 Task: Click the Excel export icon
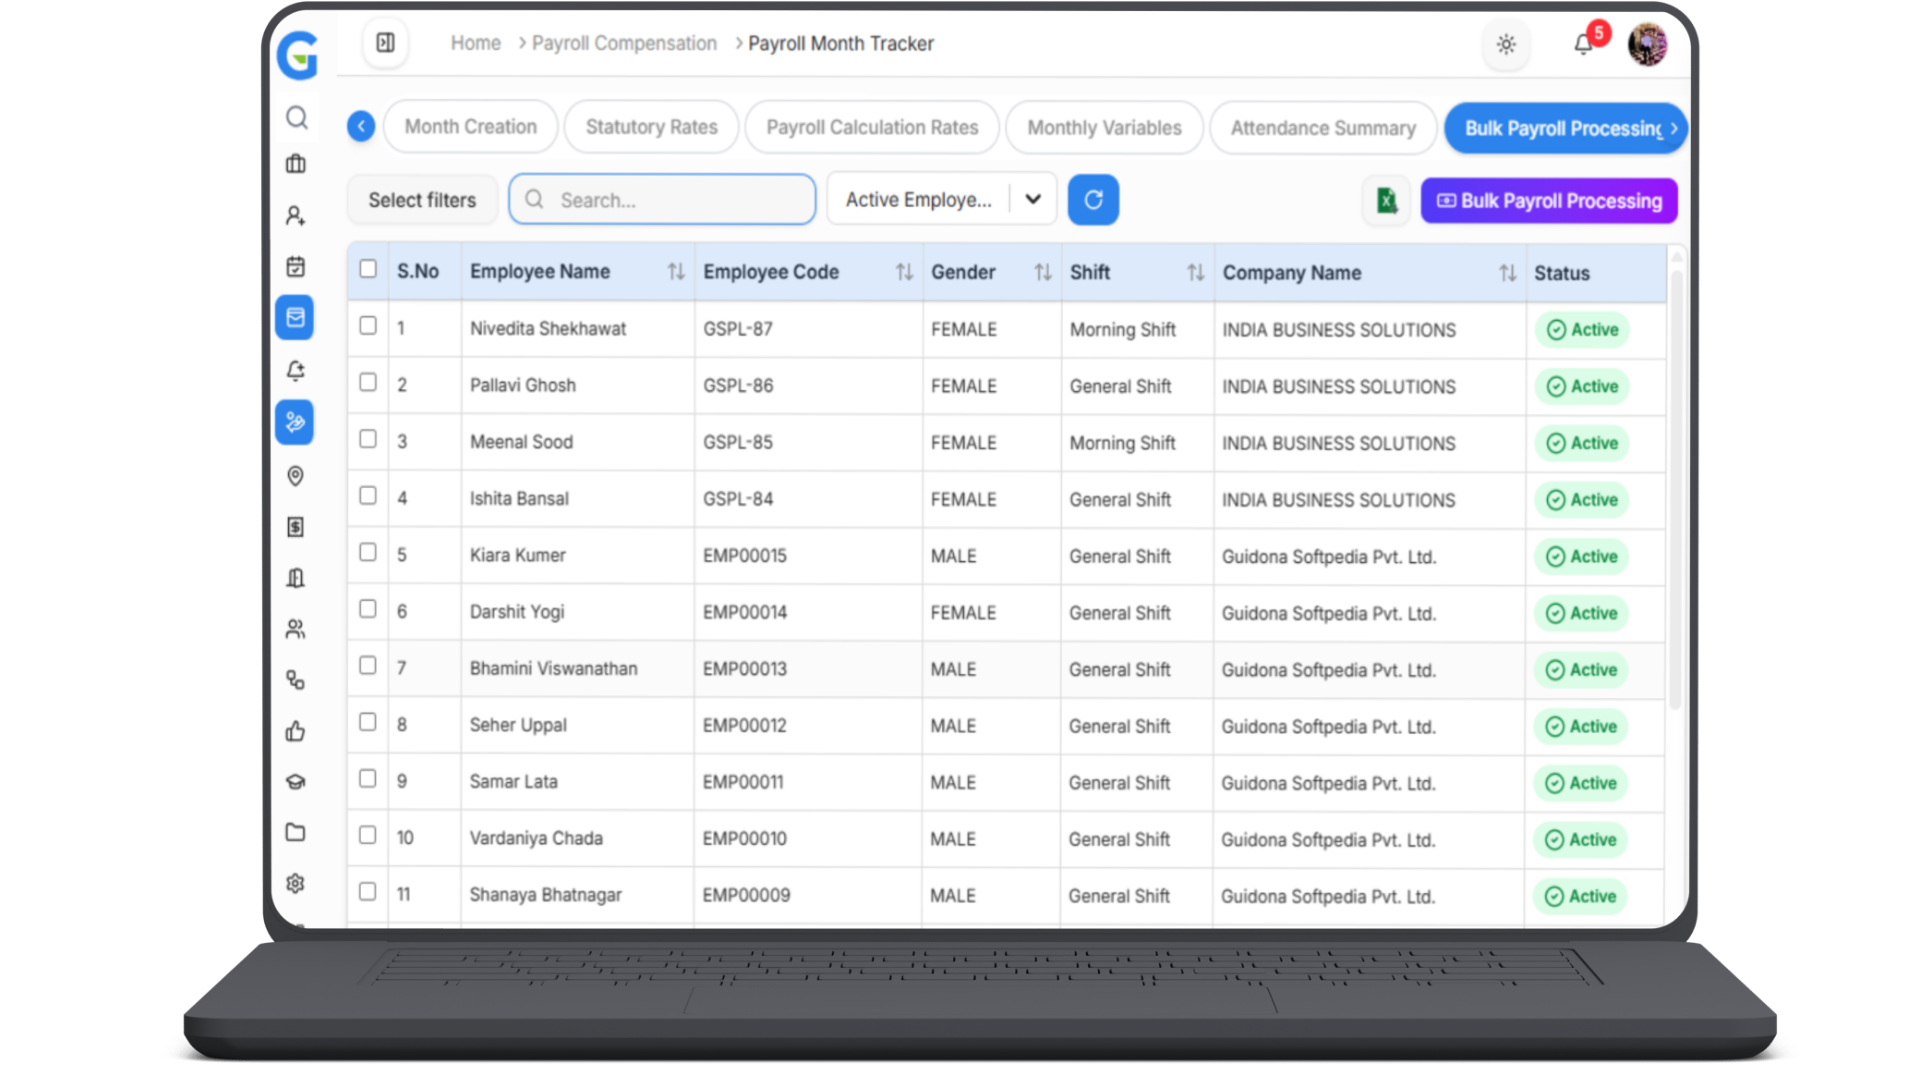[1385, 200]
